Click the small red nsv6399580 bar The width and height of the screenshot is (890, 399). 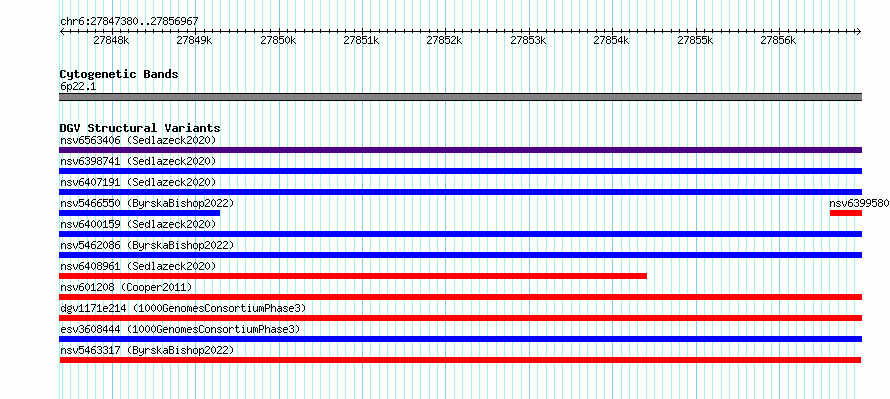click(846, 213)
